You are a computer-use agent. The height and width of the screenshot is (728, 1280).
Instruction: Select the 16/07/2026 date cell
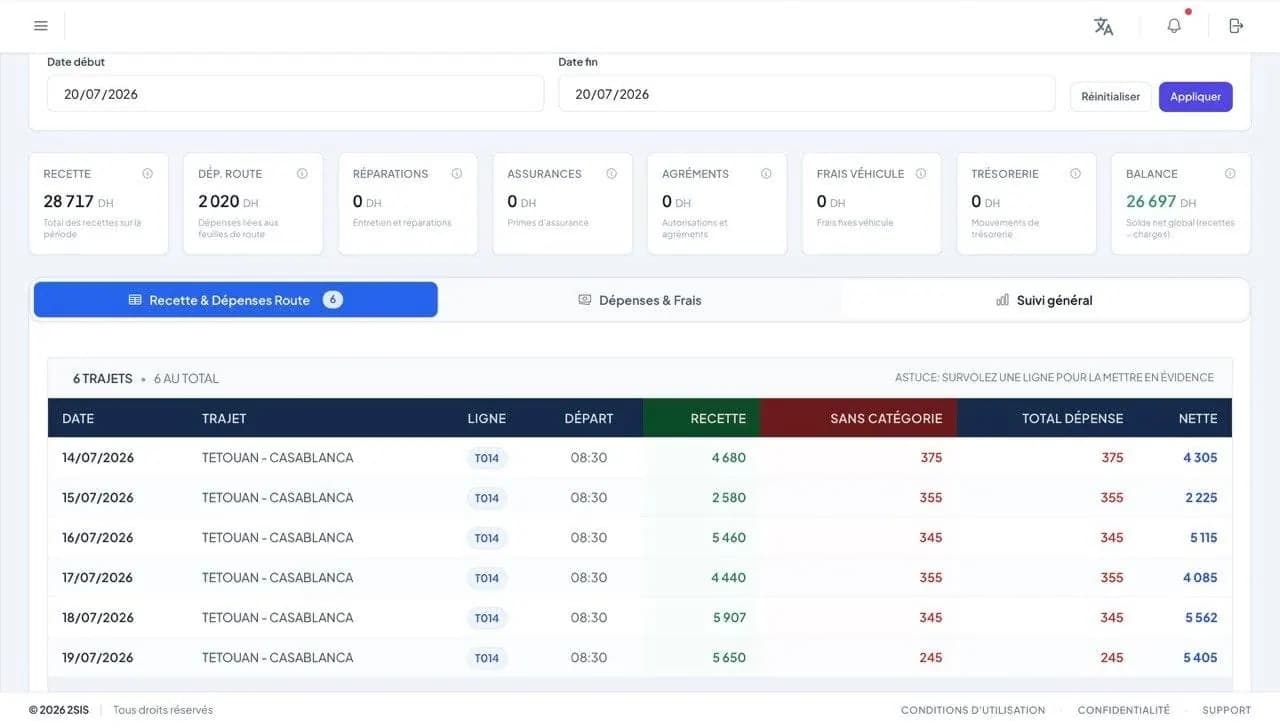tap(98, 538)
